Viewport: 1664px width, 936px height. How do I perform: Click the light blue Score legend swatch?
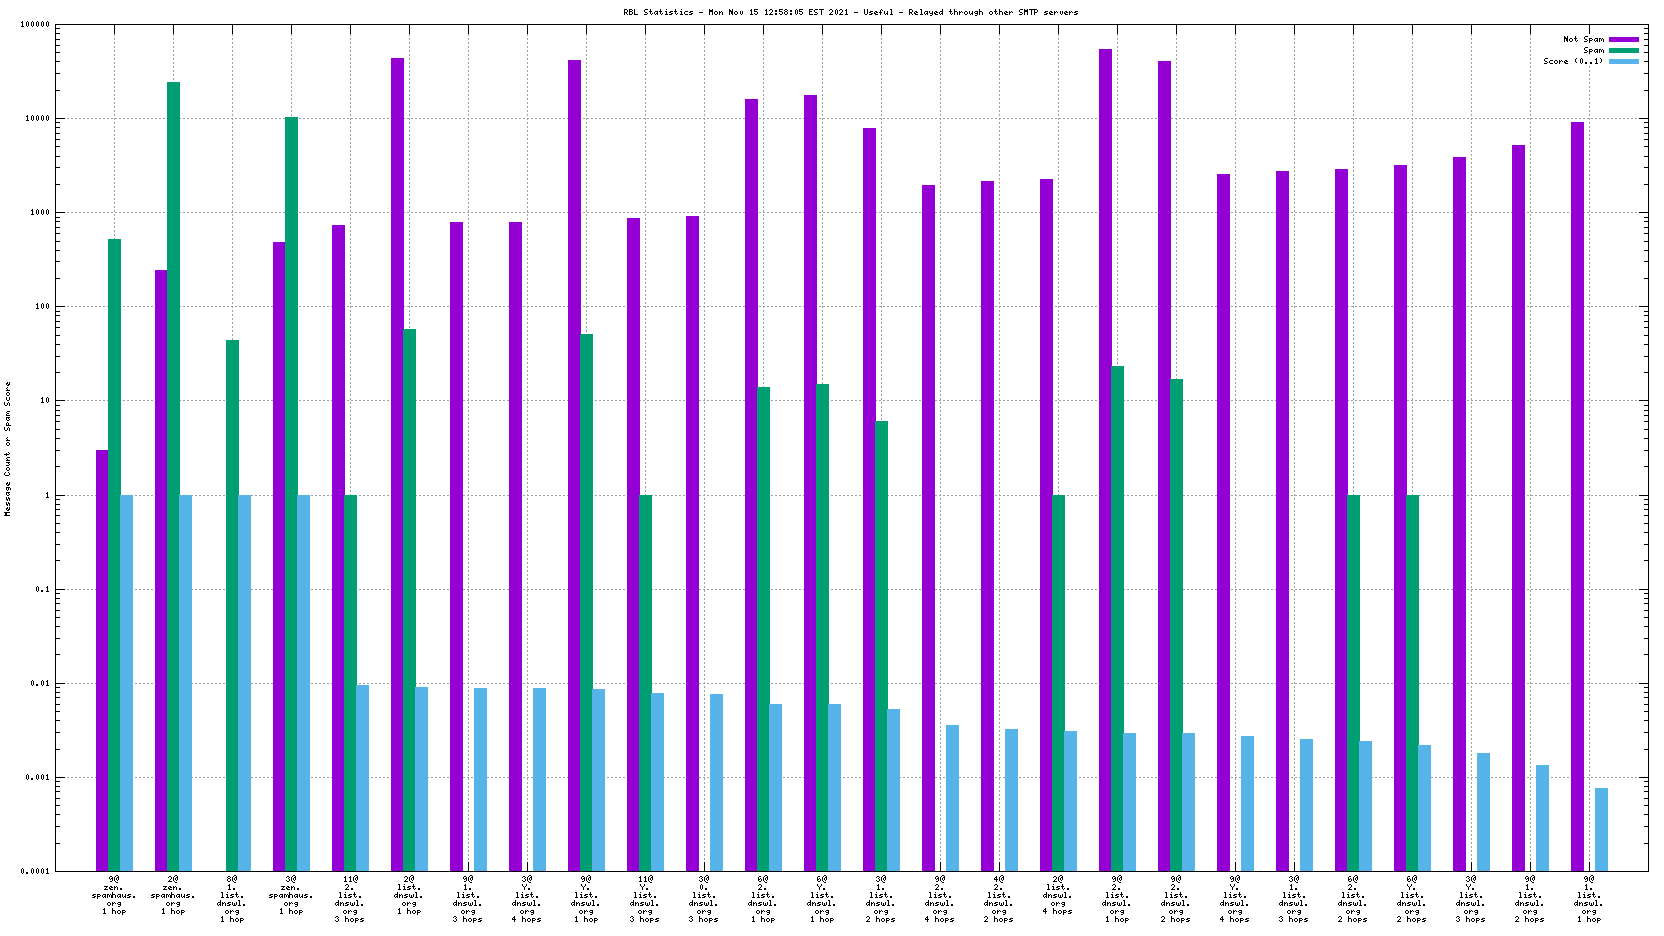pos(1623,62)
